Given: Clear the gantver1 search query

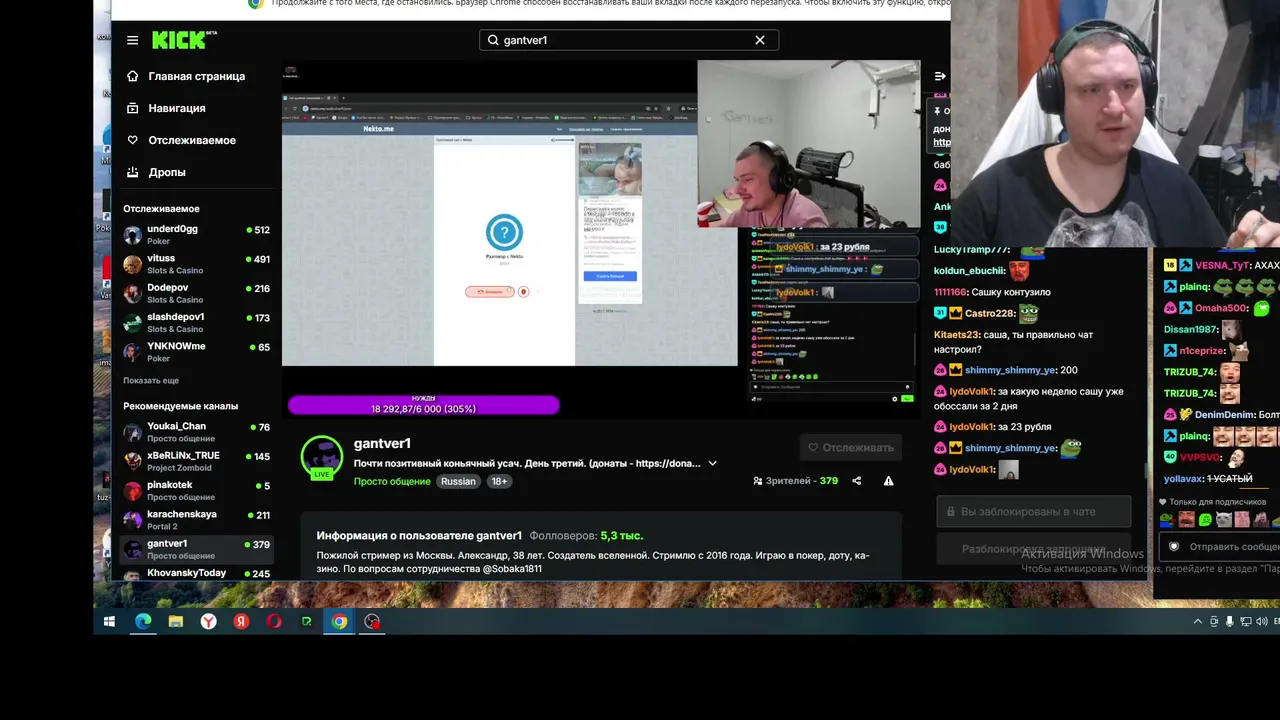Looking at the screenshot, I should point(760,40).
